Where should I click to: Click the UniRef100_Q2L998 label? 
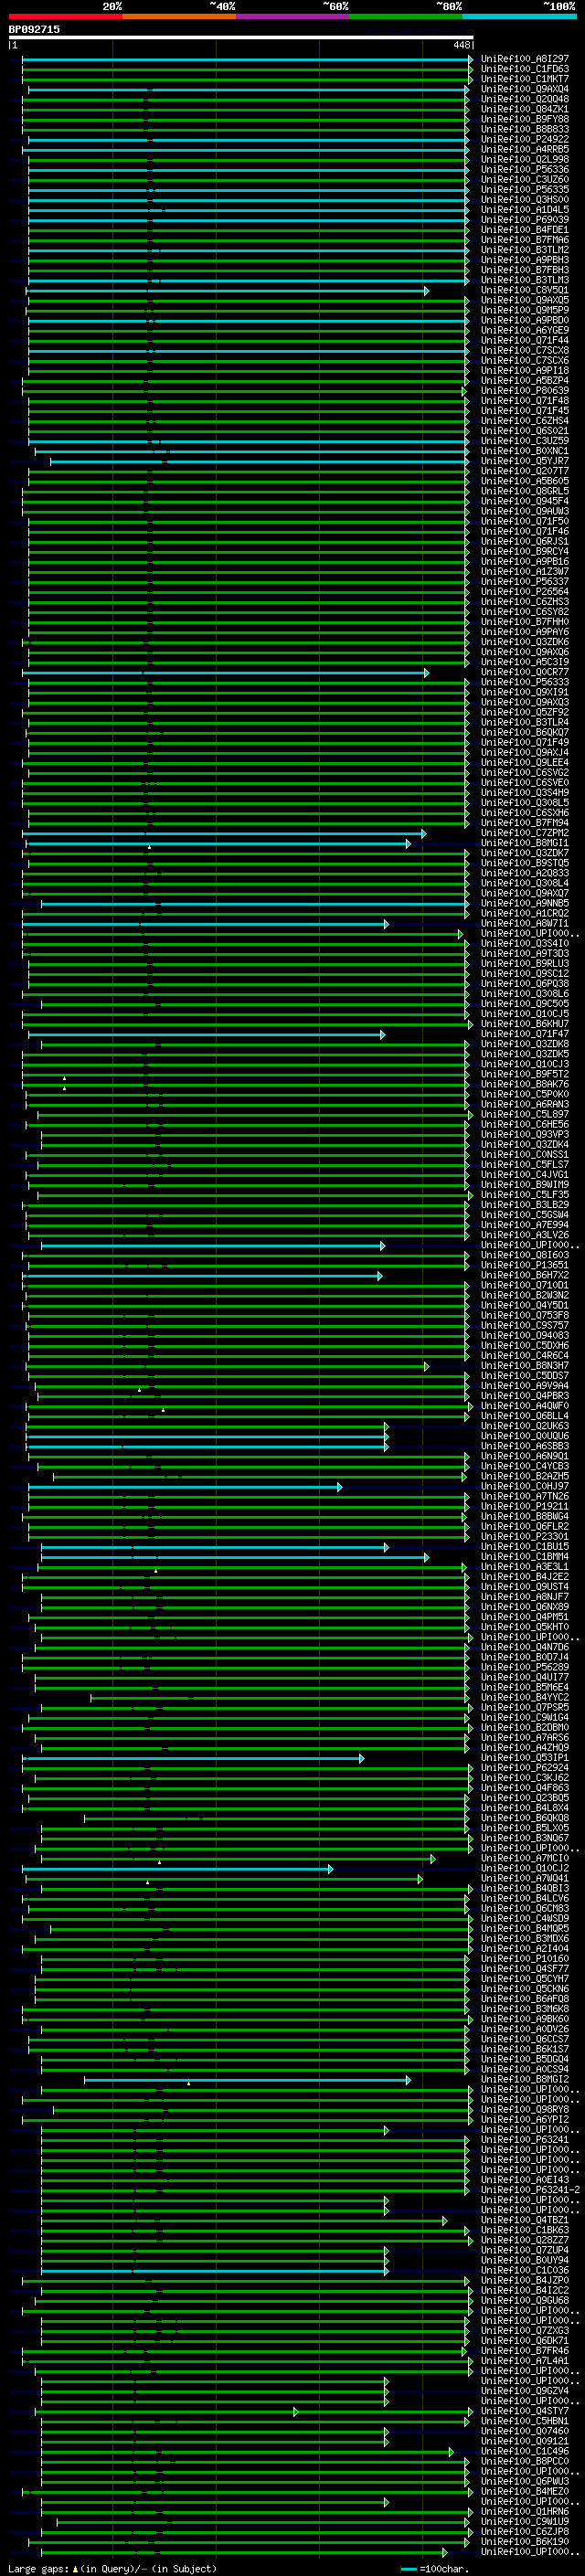click(x=525, y=159)
